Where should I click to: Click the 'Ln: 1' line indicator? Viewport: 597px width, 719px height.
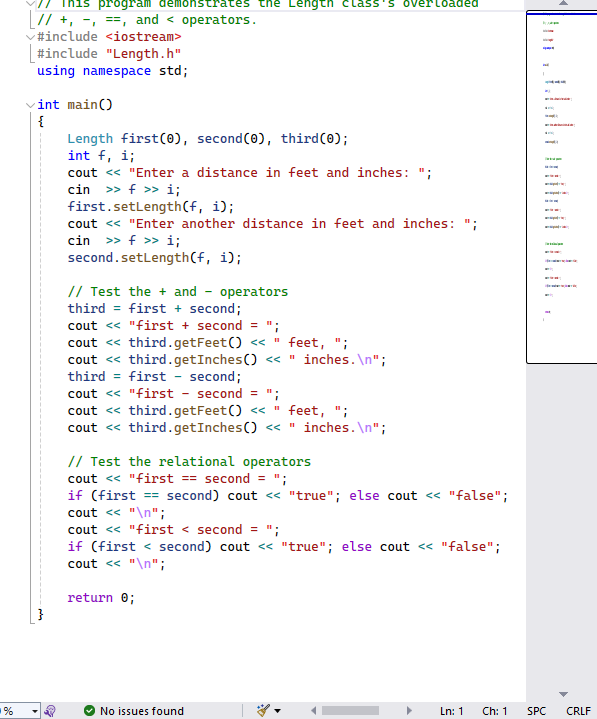(451, 711)
